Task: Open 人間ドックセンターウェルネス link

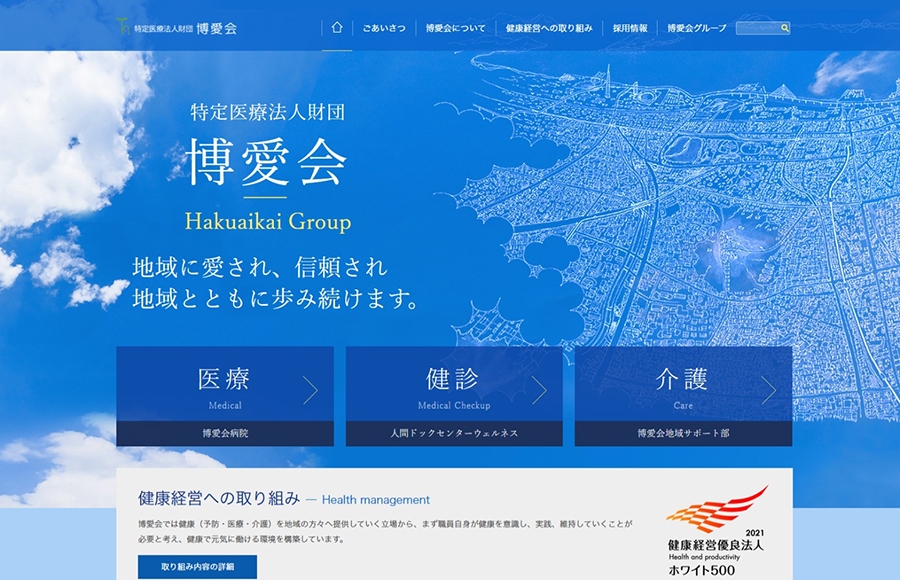Action: (x=454, y=433)
